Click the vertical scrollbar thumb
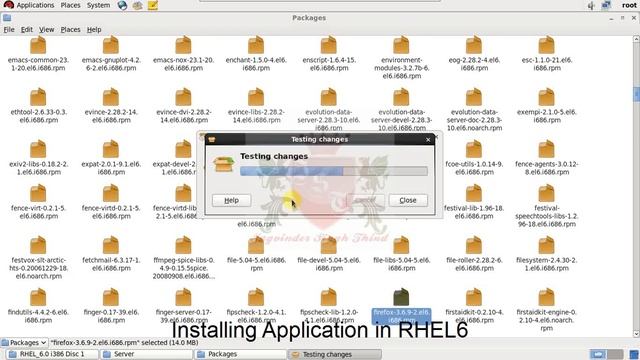Viewport: 640px width, 360px height. (x=636, y=94)
